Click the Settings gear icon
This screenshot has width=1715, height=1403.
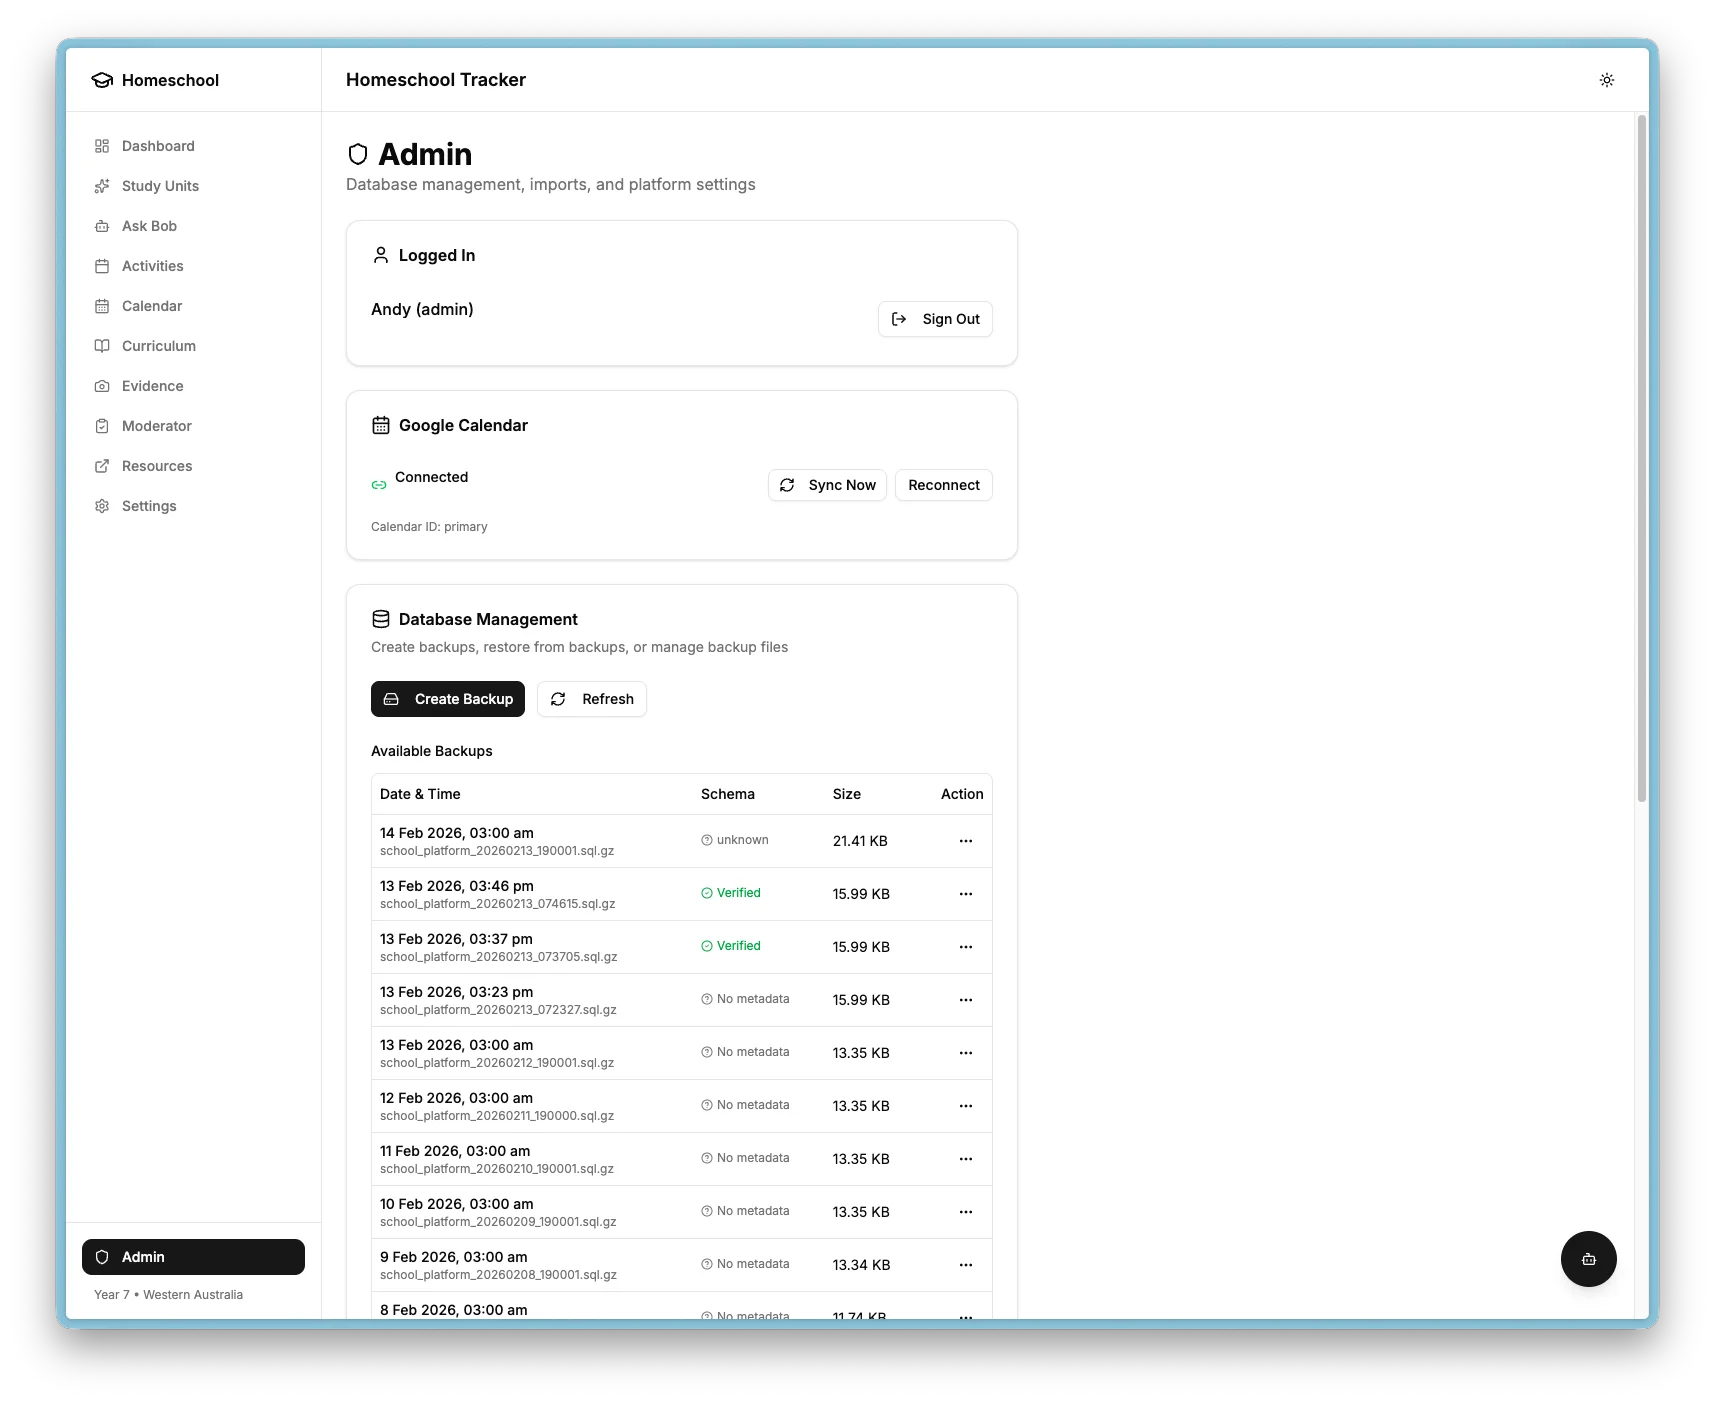click(102, 506)
